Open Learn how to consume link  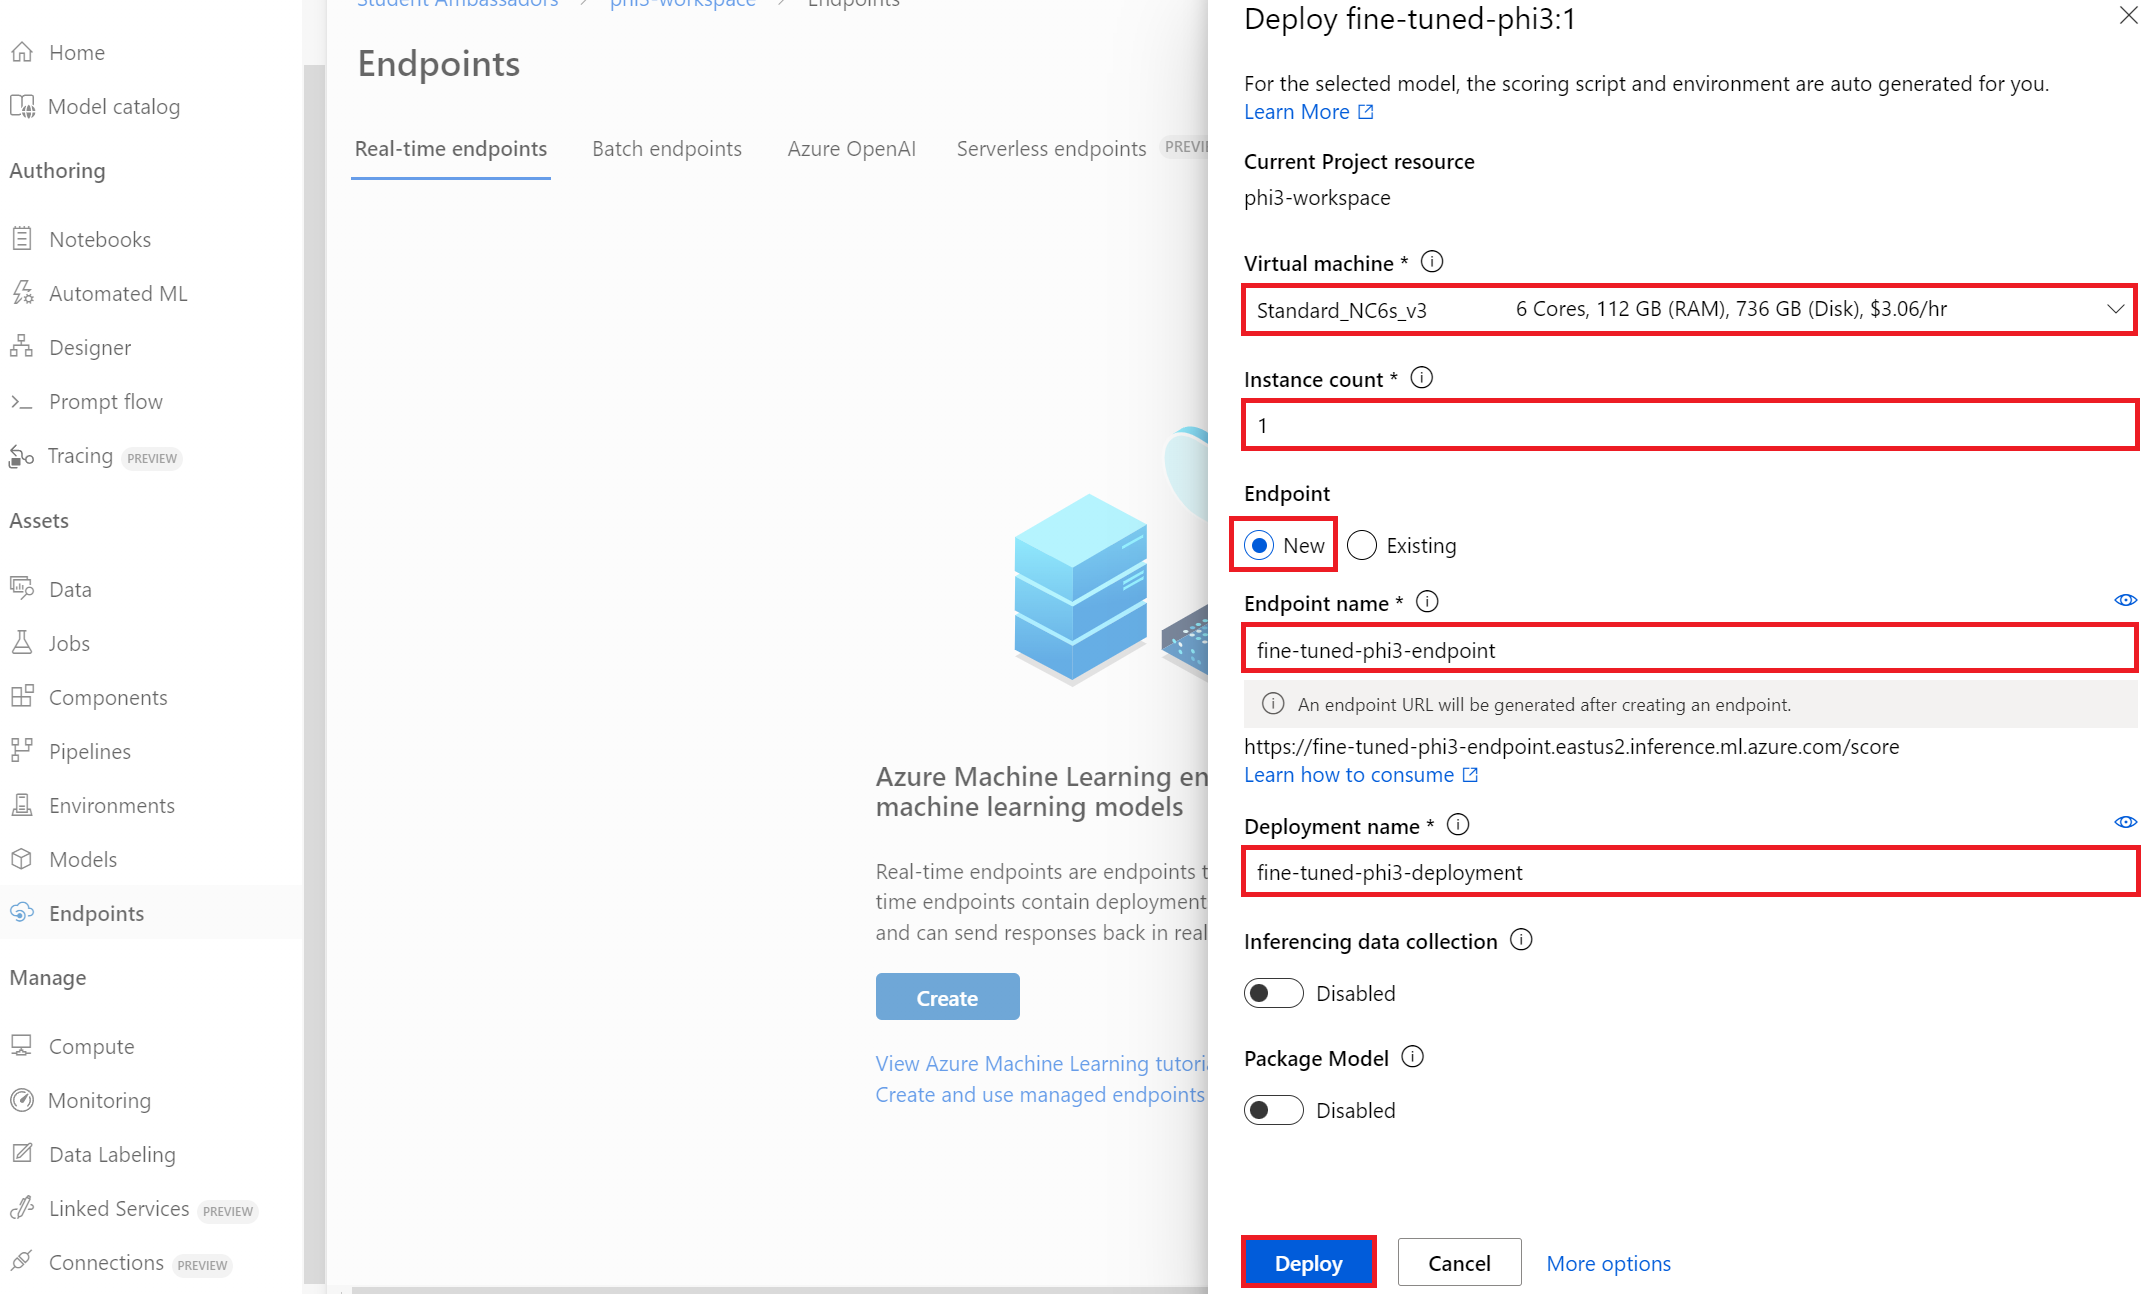(x=1360, y=775)
